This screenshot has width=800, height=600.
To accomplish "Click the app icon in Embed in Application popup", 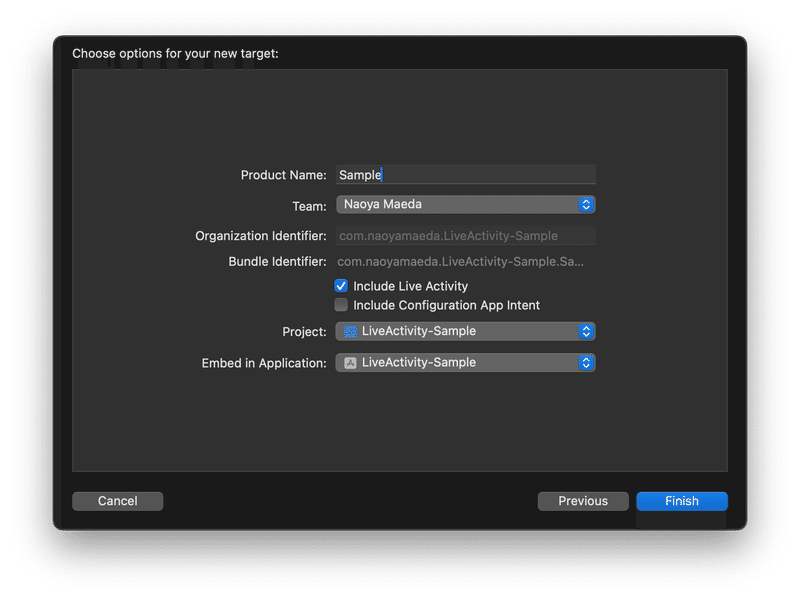I will click(350, 362).
